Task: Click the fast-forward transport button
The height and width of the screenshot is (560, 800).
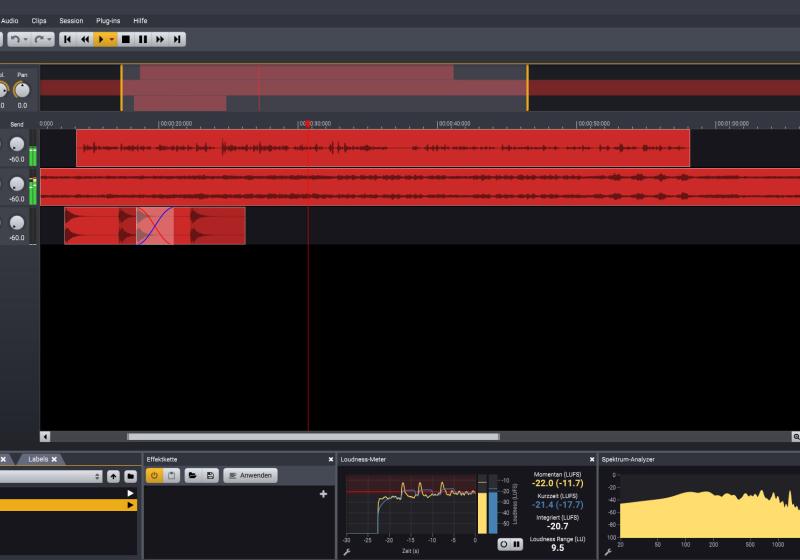Action: [x=160, y=39]
